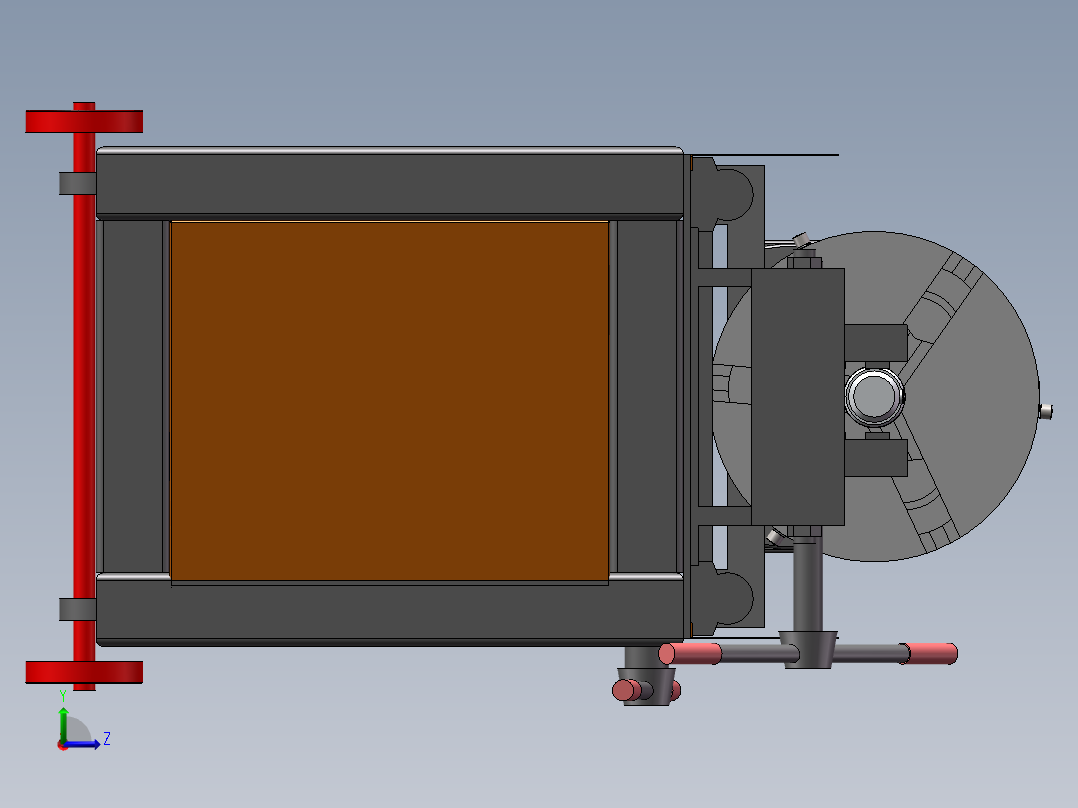
Task: Select the small bolt on the chuck's right edge
Action: (1046, 410)
